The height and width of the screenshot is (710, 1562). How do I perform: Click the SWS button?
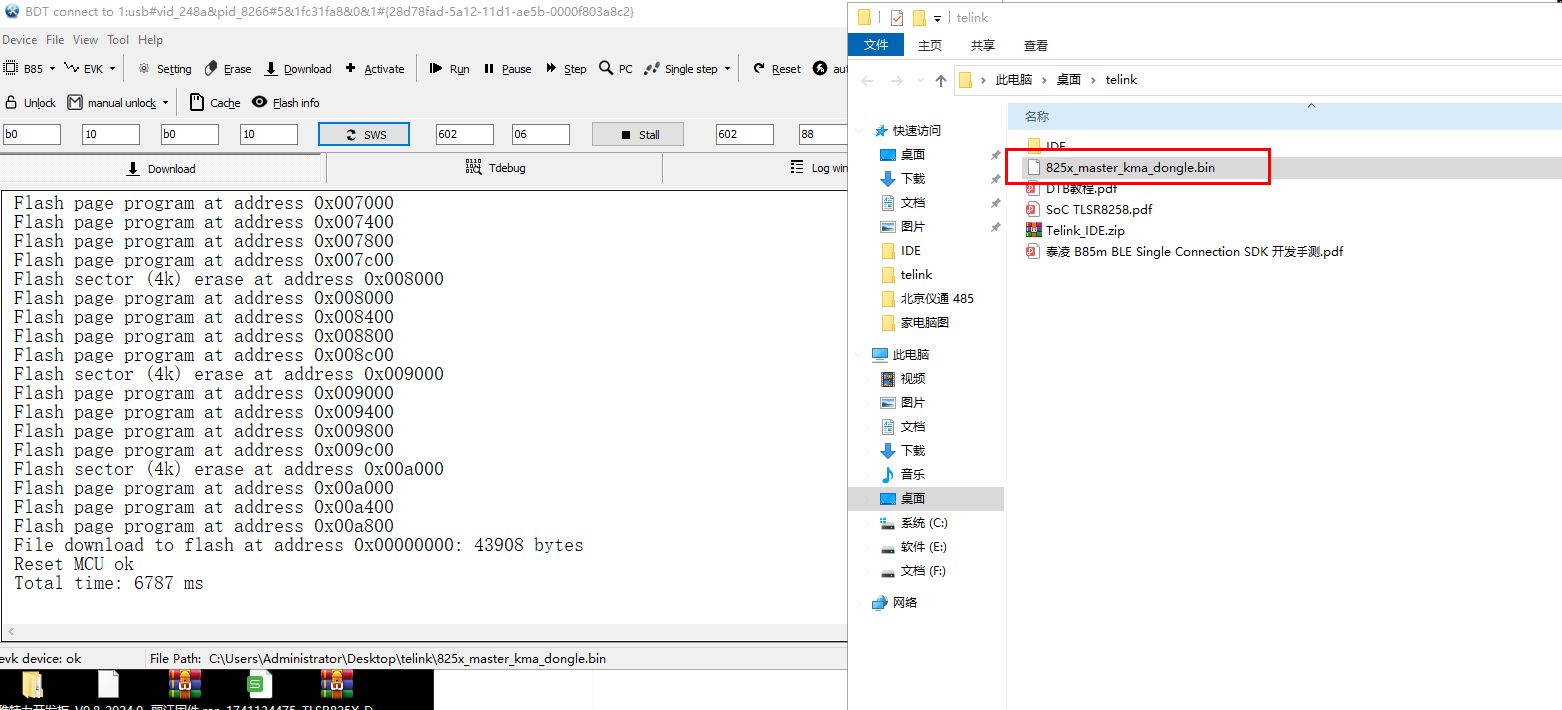click(x=364, y=135)
